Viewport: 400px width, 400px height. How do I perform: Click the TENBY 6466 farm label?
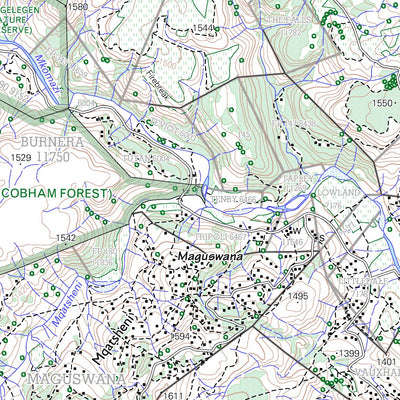coord(233,200)
